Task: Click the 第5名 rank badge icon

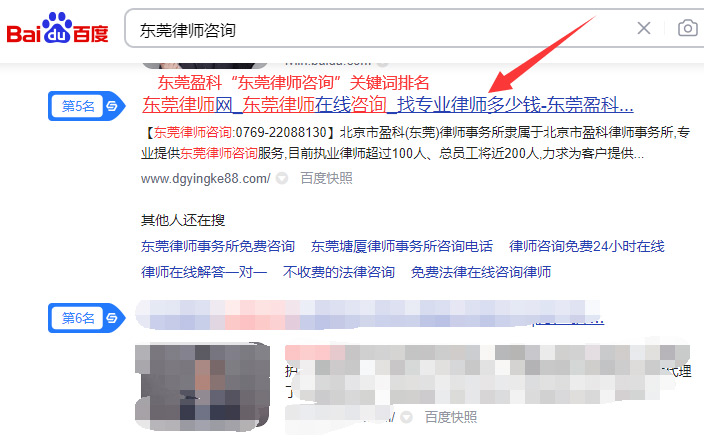Action: pos(87,106)
